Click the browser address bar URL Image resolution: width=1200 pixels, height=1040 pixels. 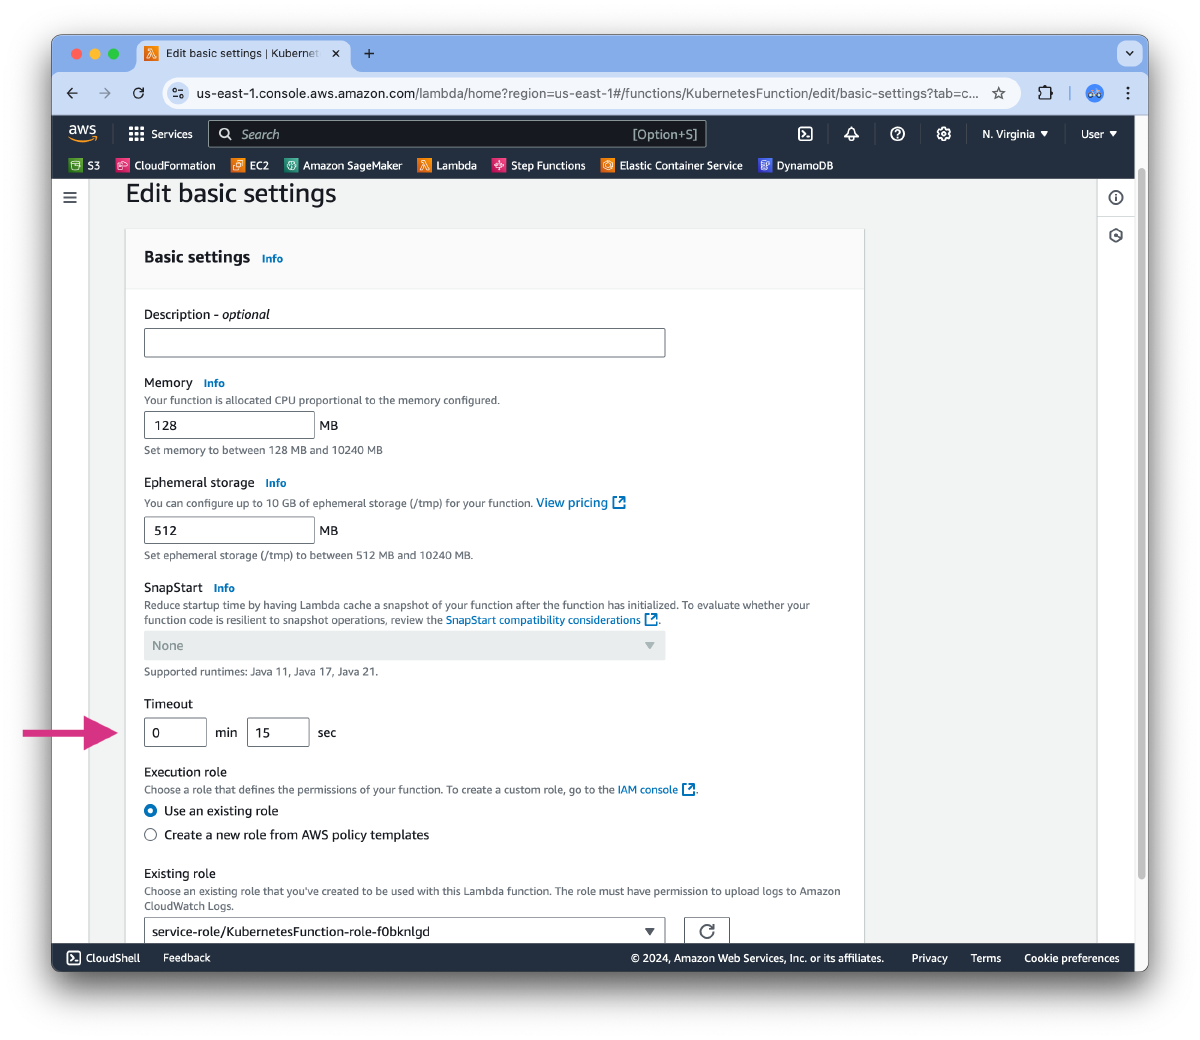587,93
